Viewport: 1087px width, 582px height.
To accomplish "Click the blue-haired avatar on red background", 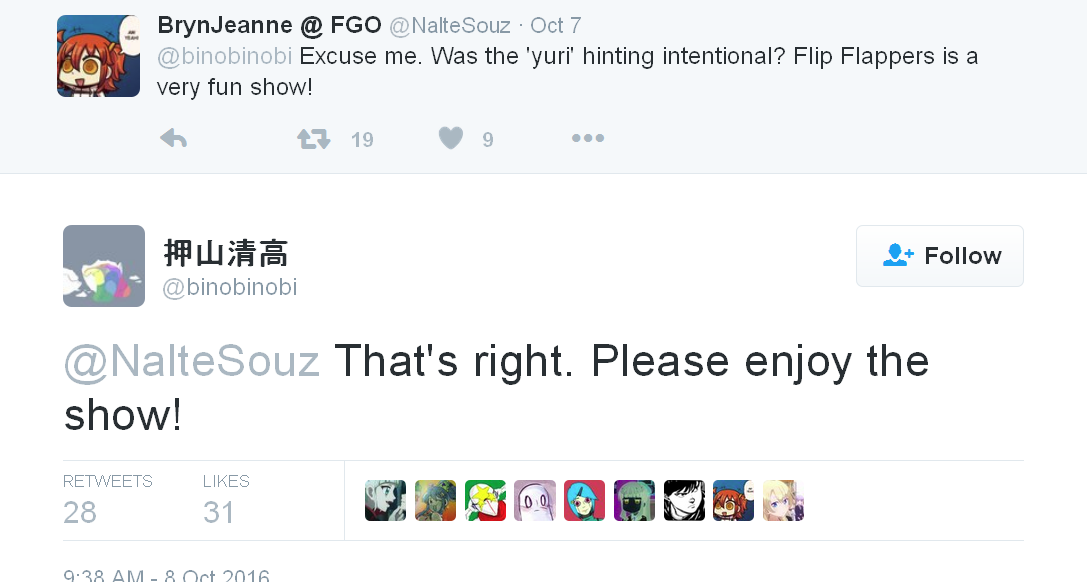I will (584, 501).
